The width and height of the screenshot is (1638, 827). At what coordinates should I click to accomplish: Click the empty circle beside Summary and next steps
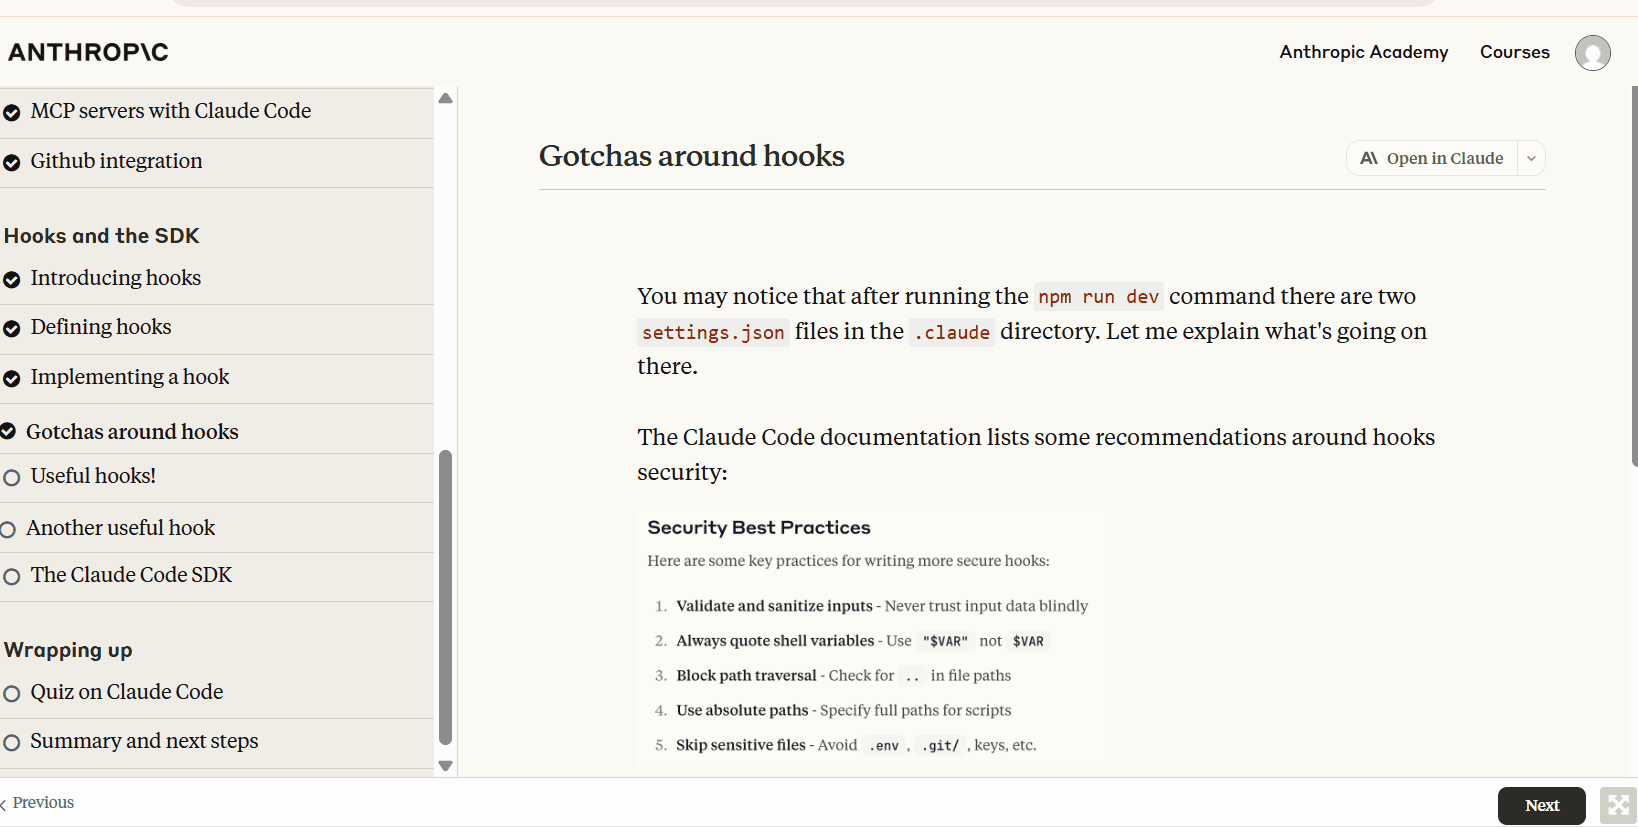12,743
